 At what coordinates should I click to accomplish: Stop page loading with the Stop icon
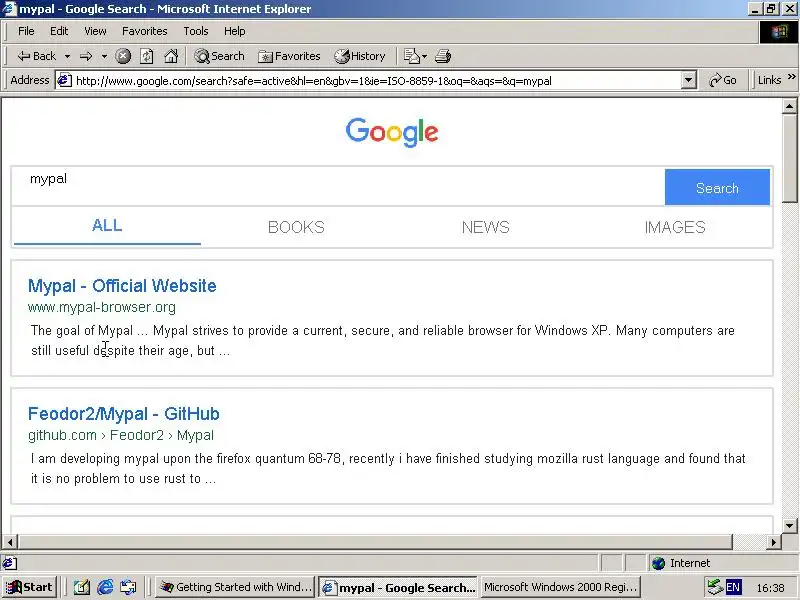click(123, 56)
